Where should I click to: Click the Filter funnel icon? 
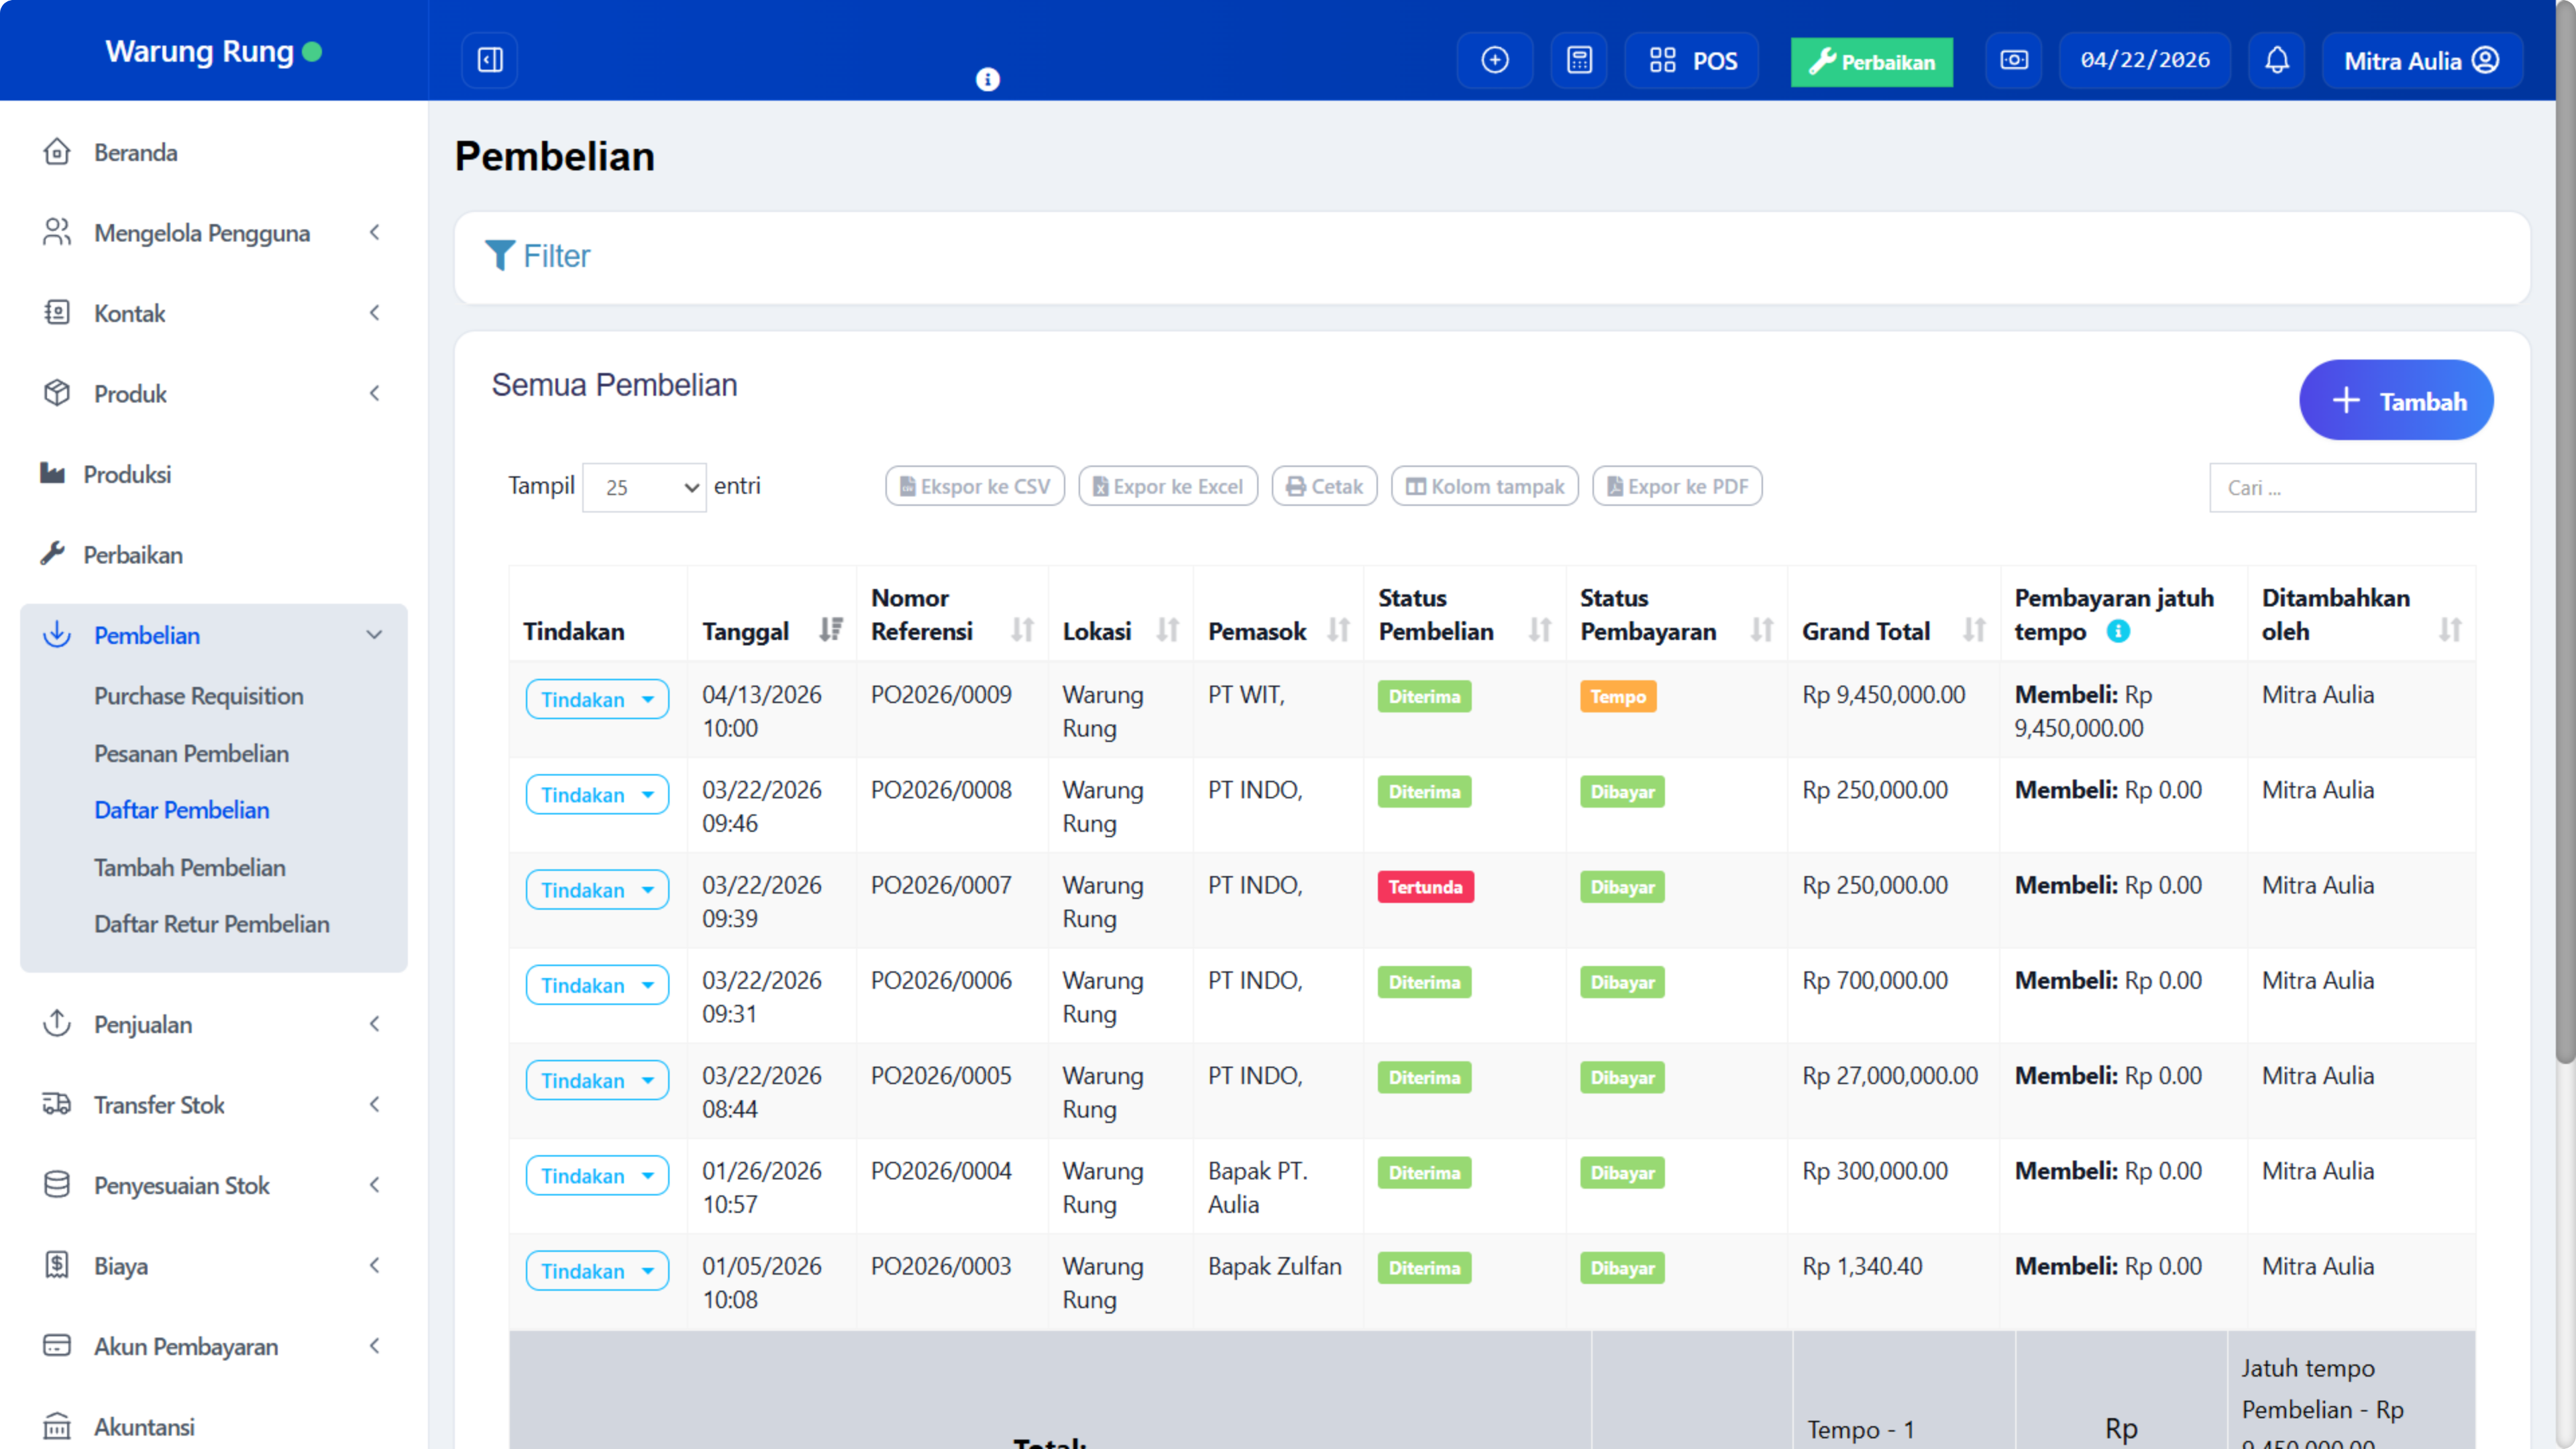tap(499, 256)
